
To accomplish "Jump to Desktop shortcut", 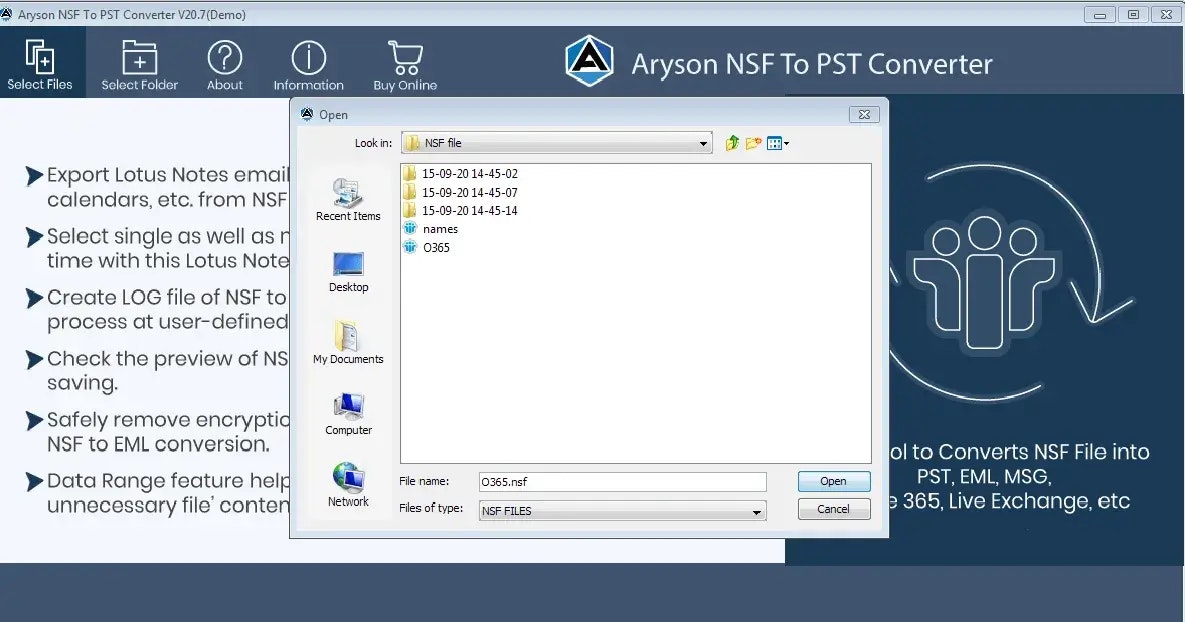I will [348, 272].
